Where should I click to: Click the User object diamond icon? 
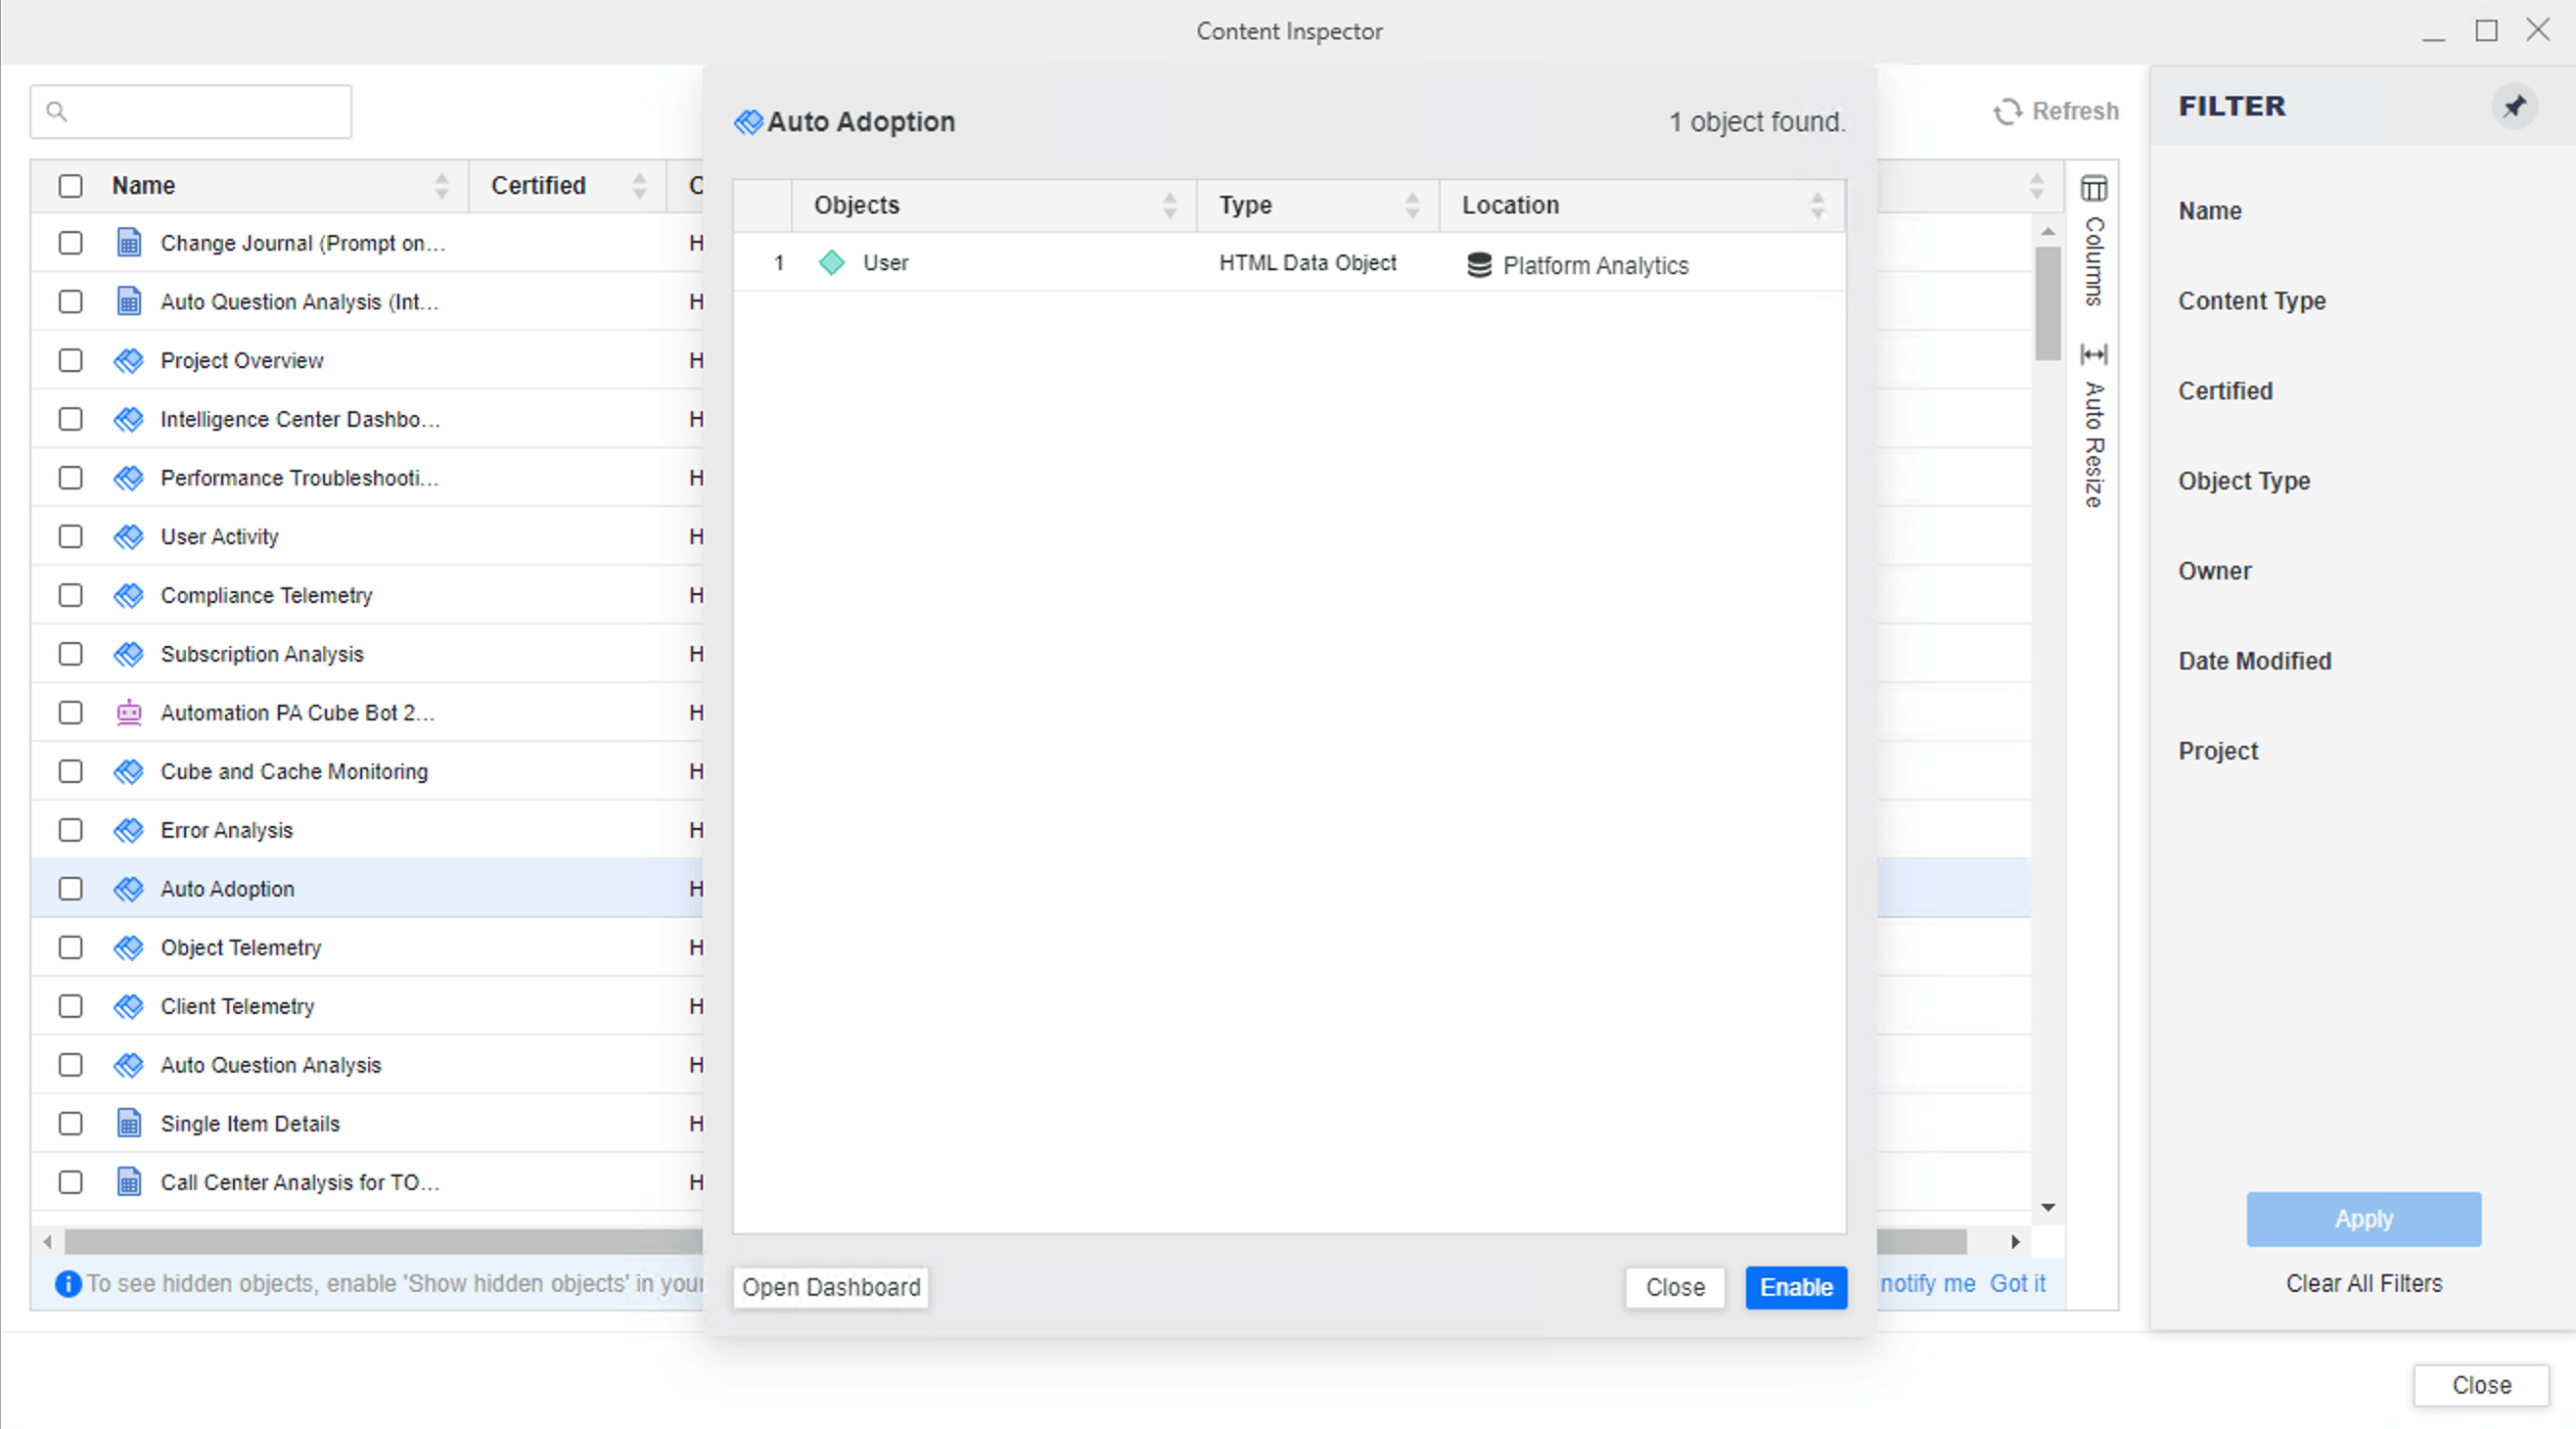tap(832, 263)
